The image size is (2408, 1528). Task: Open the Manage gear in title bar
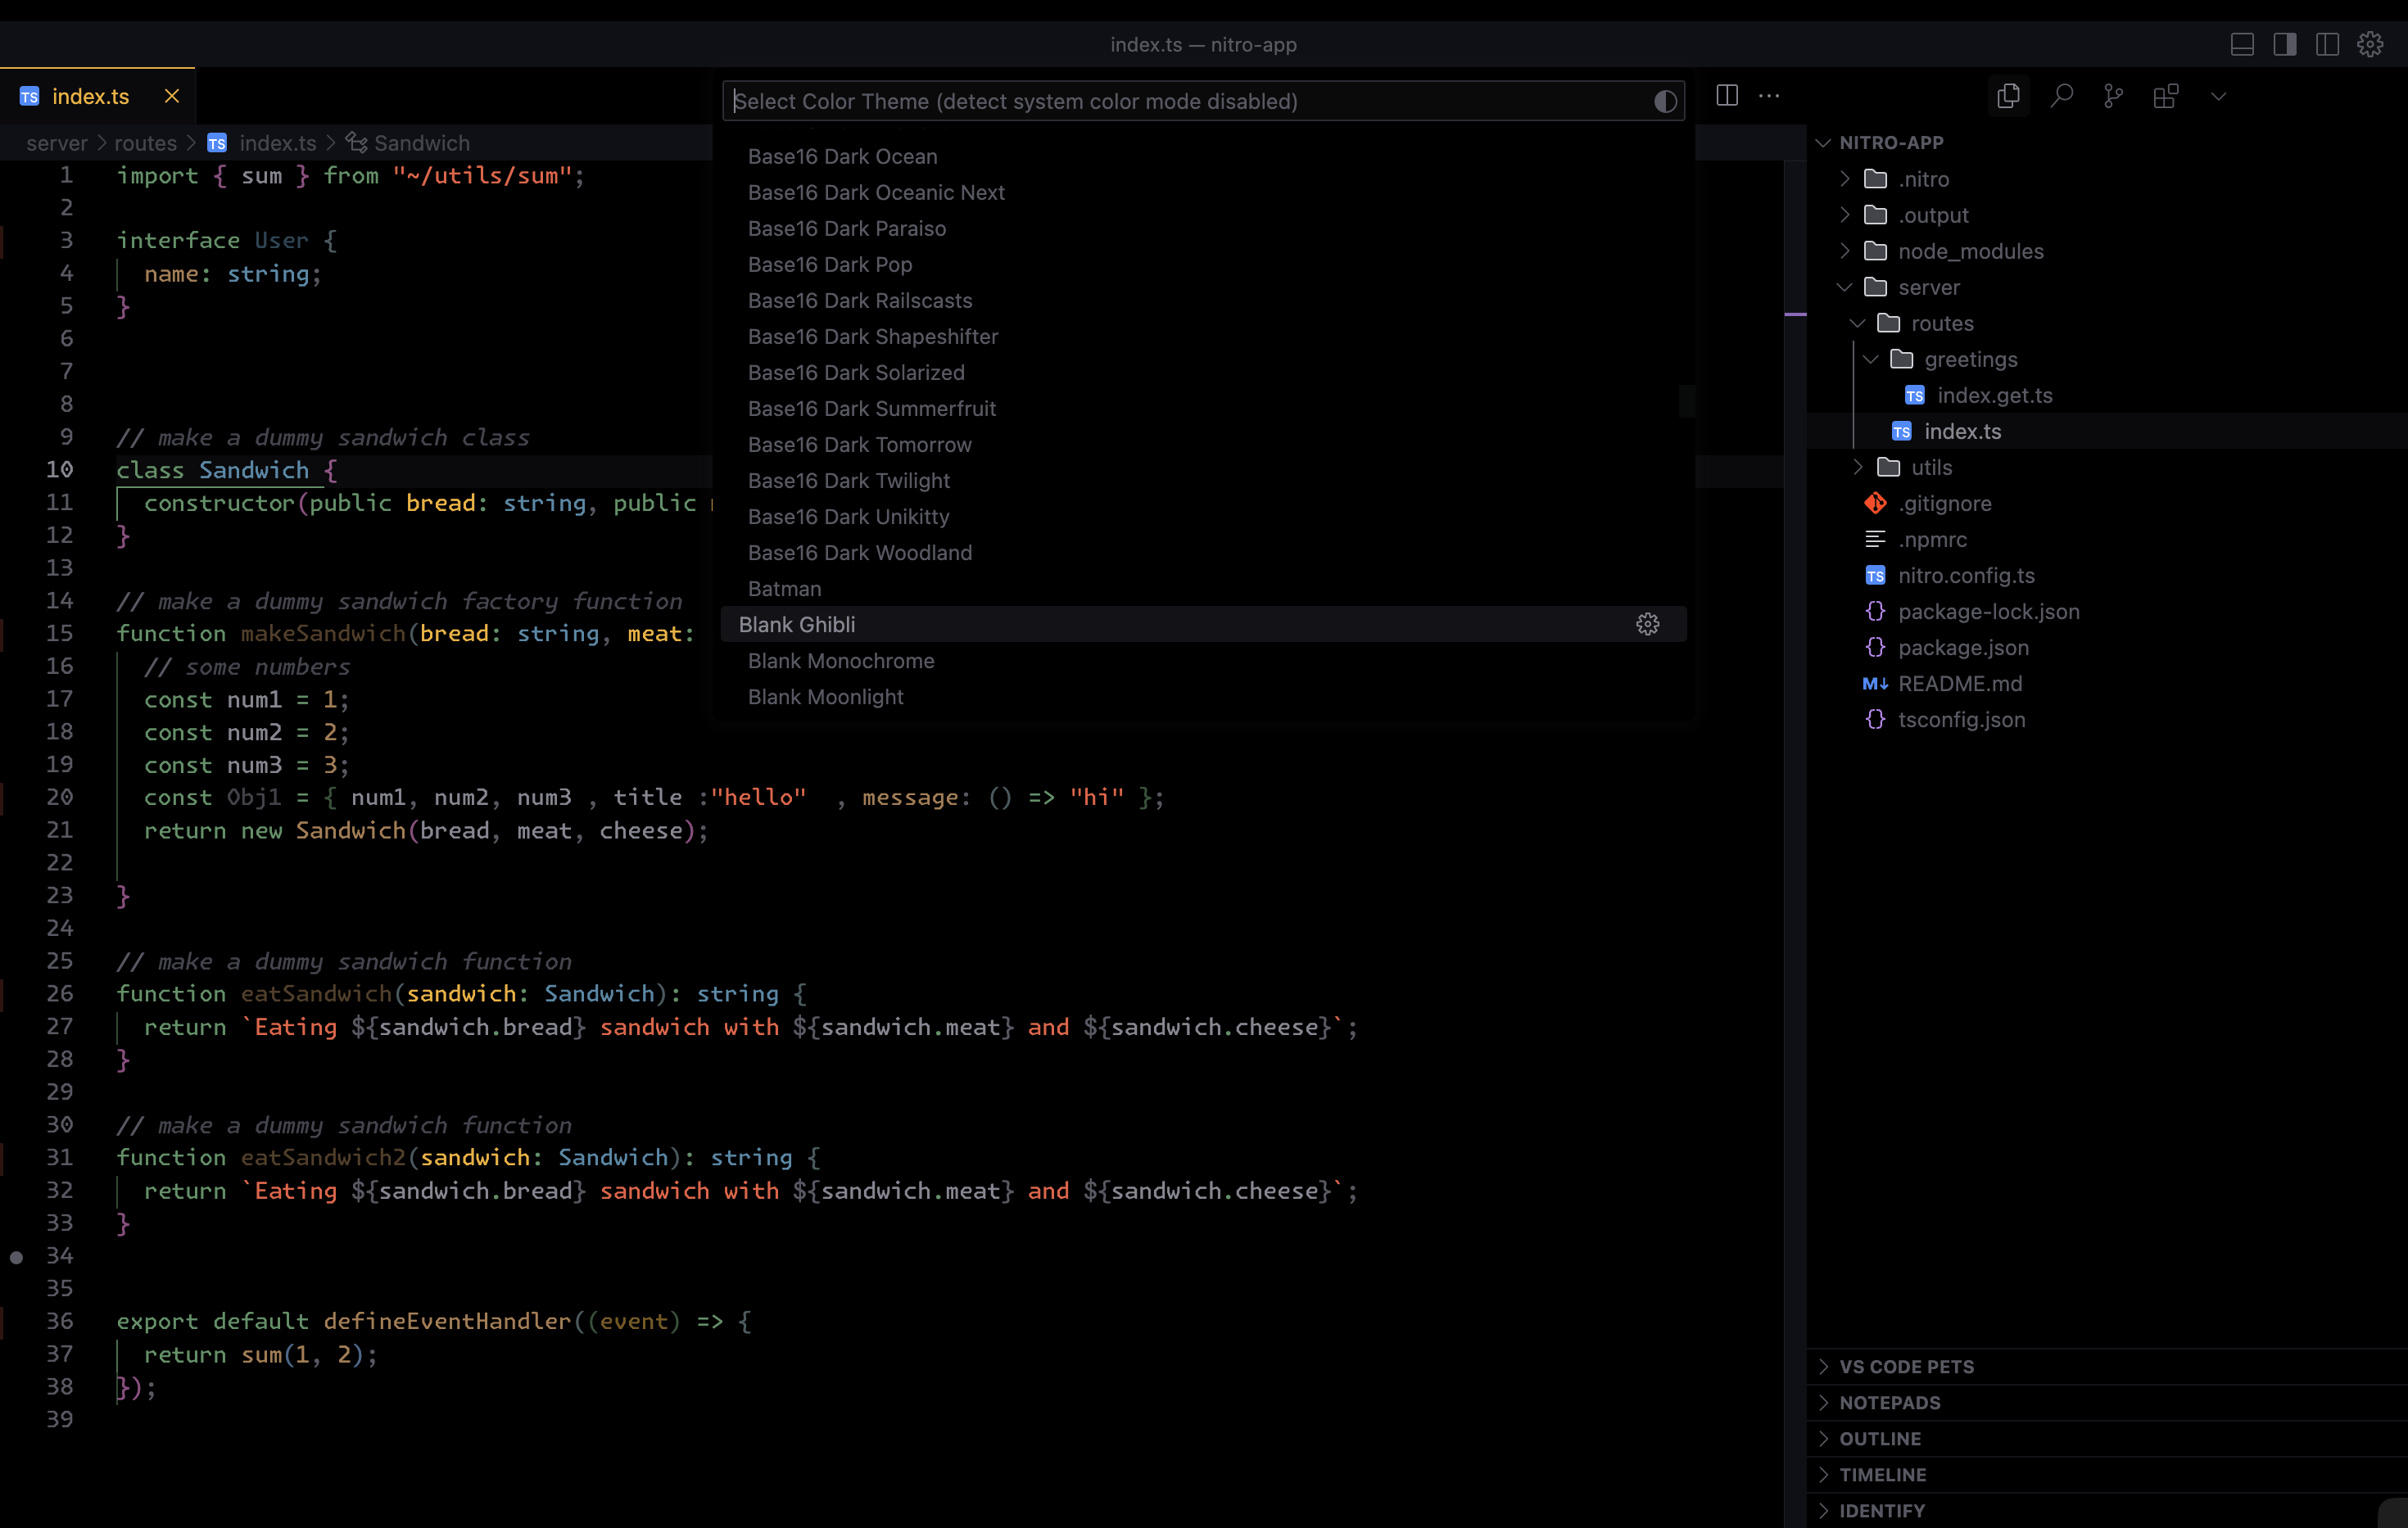[x=2370, y=44]
